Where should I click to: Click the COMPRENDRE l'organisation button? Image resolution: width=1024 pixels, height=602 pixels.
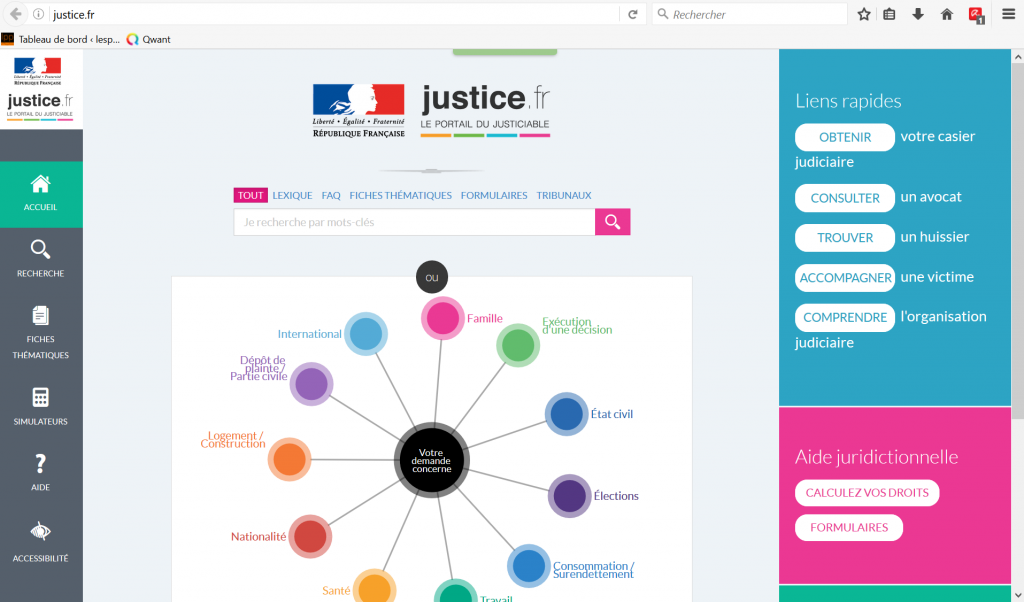pyautogui.click(x=844, y=317)
